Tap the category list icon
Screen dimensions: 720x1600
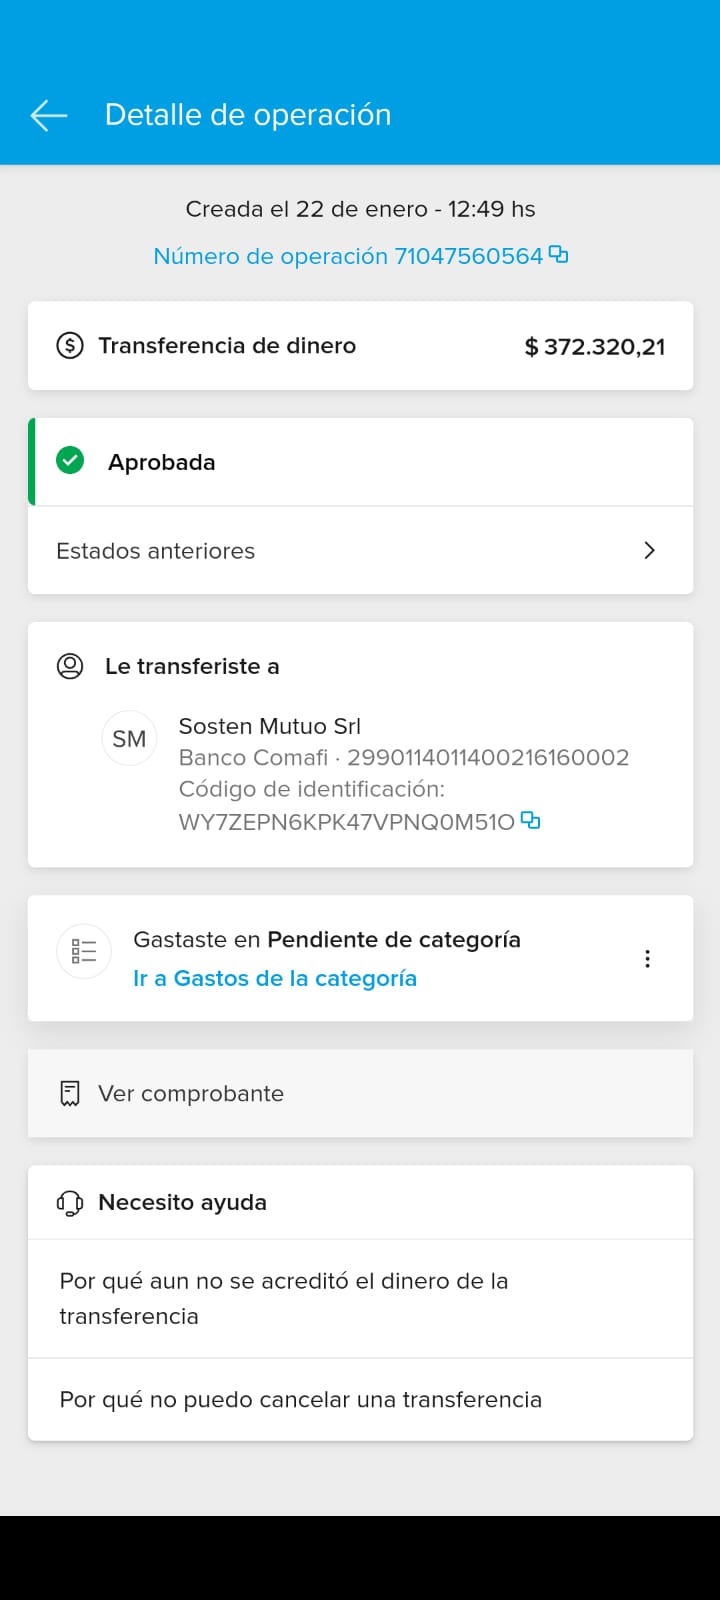[84, 951]
